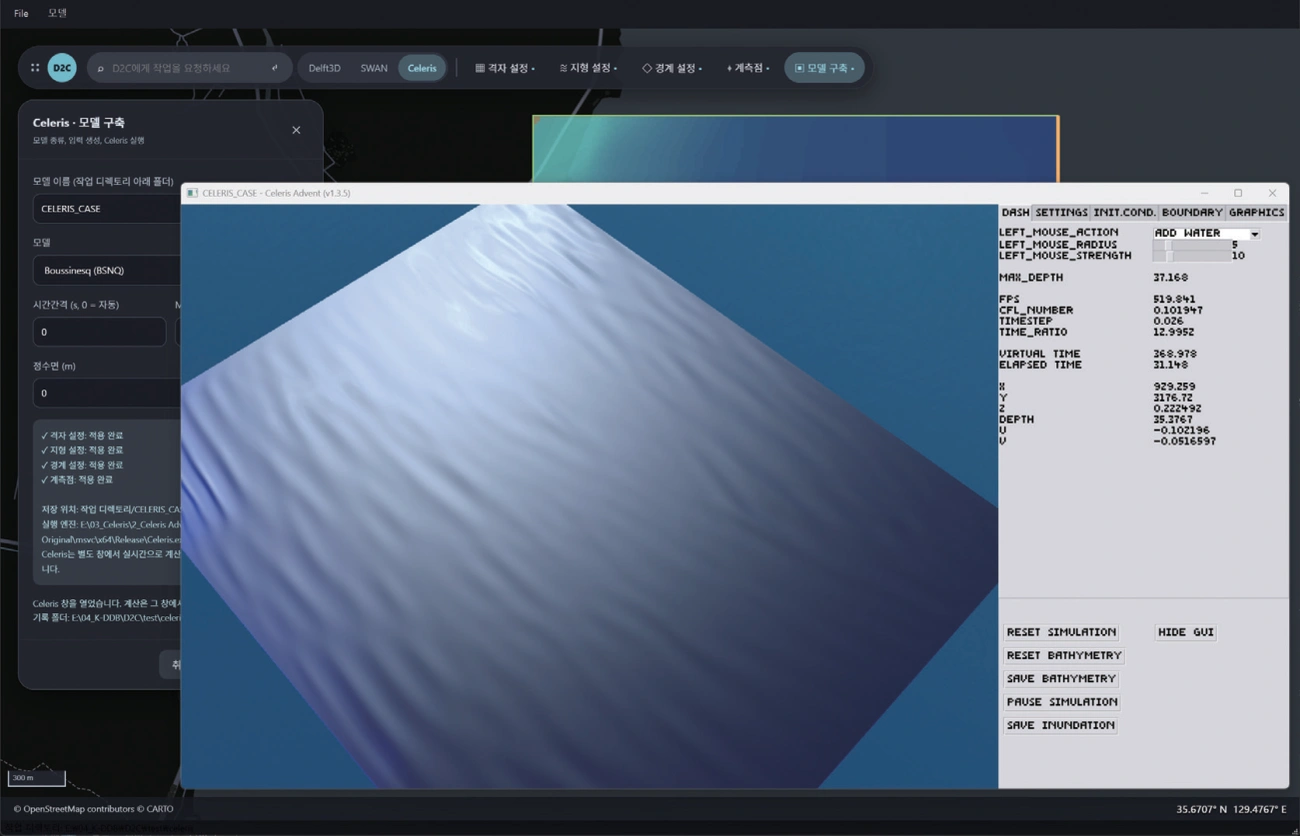Open the 계측점 dropdown

pos(748,68)
